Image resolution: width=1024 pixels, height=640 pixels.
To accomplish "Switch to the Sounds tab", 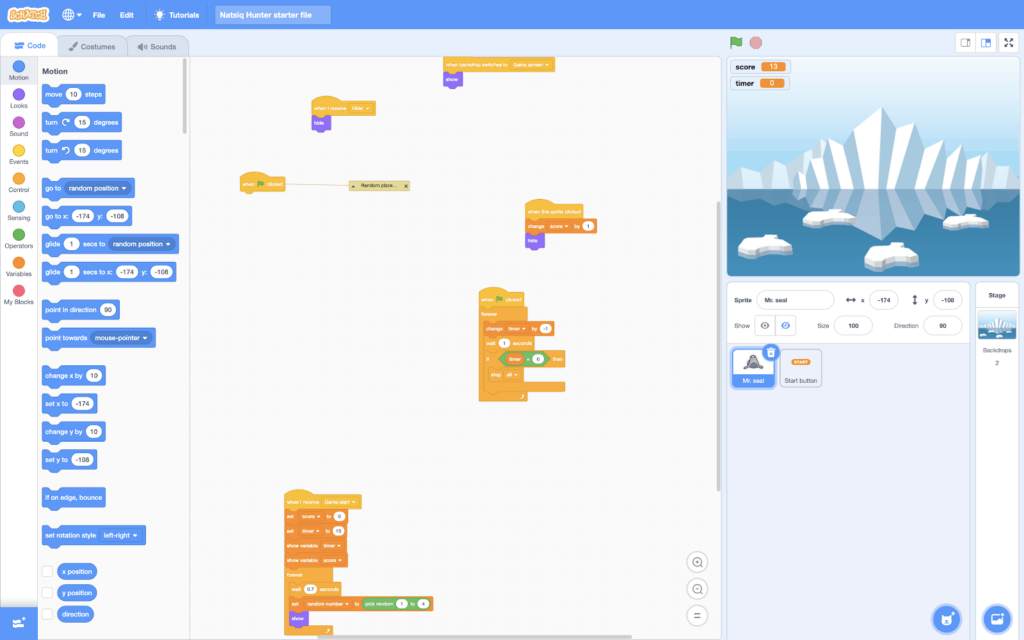I will click(157, 46).
